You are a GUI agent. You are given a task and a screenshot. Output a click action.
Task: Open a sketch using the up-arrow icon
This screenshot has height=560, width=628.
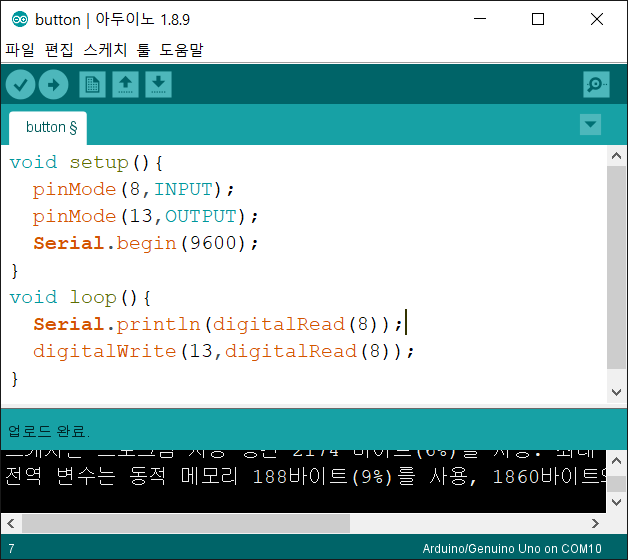pyautogui.click(x=125, y=85)
